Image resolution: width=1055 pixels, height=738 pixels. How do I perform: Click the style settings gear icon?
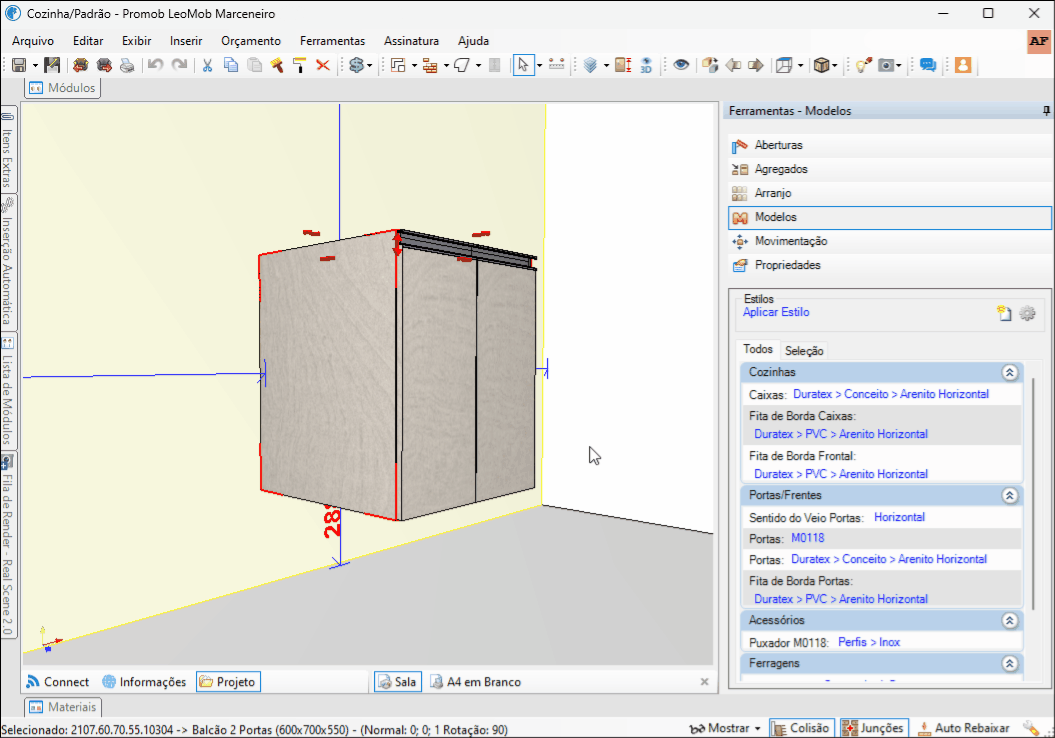coord(1027,313)
